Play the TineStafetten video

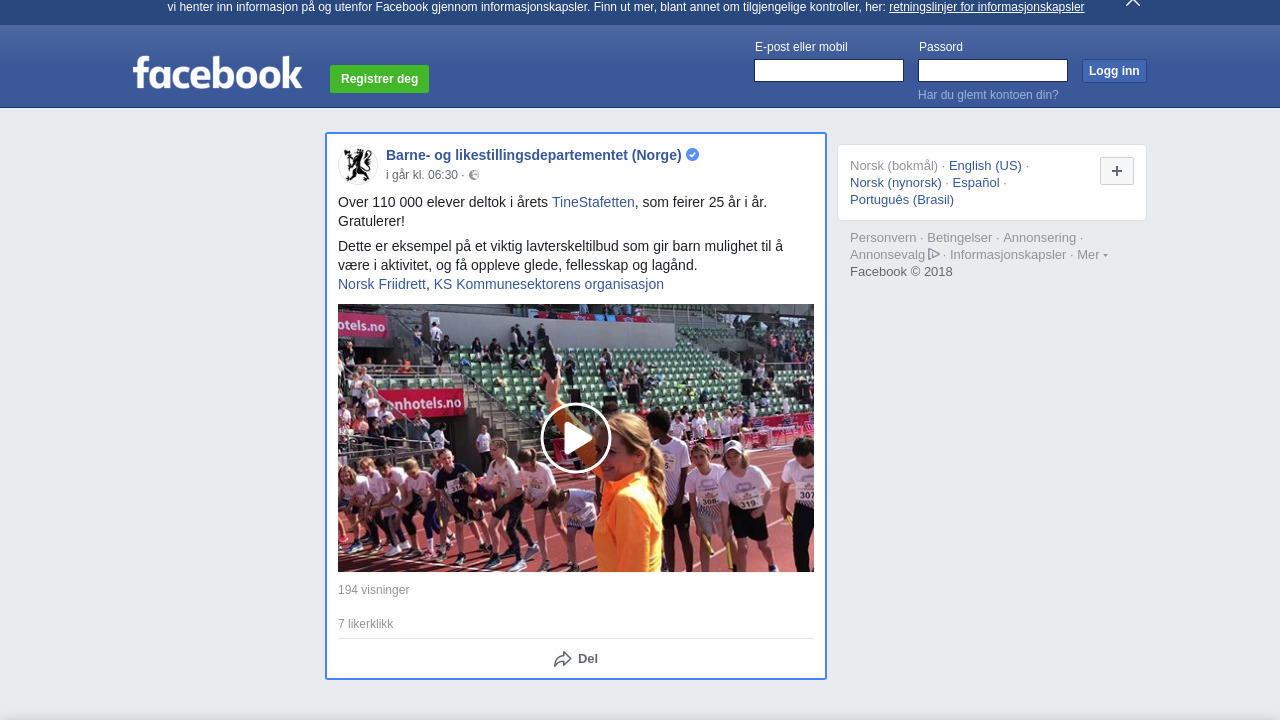coord(576,438)
